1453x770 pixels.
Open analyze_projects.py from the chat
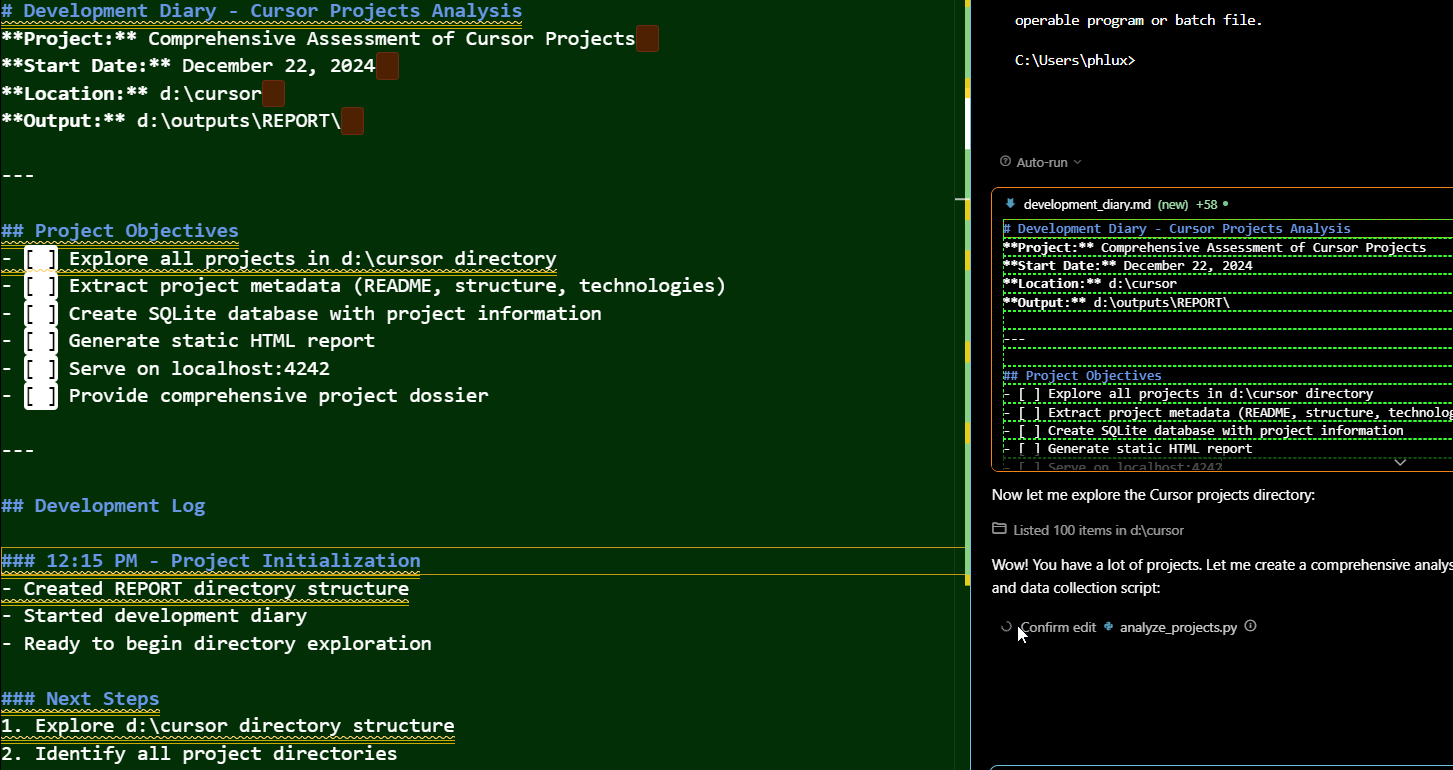[1178, 627]
